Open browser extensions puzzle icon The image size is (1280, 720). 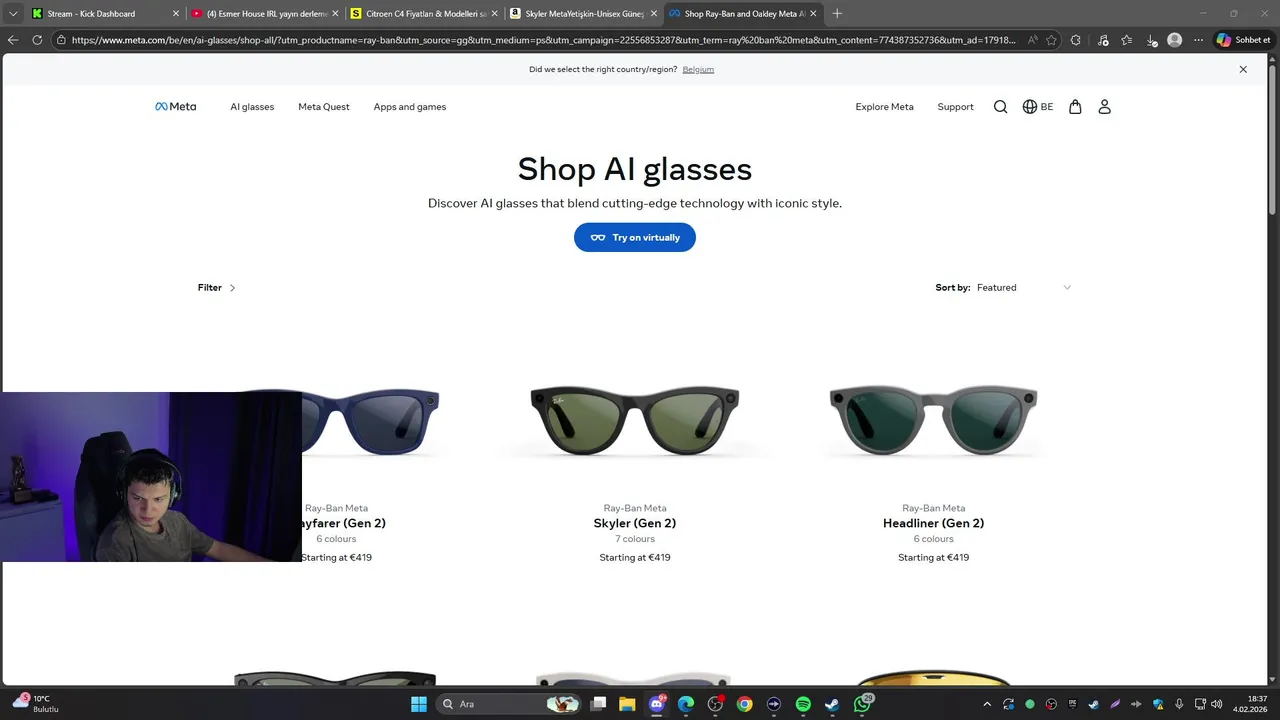[1075, 40]
